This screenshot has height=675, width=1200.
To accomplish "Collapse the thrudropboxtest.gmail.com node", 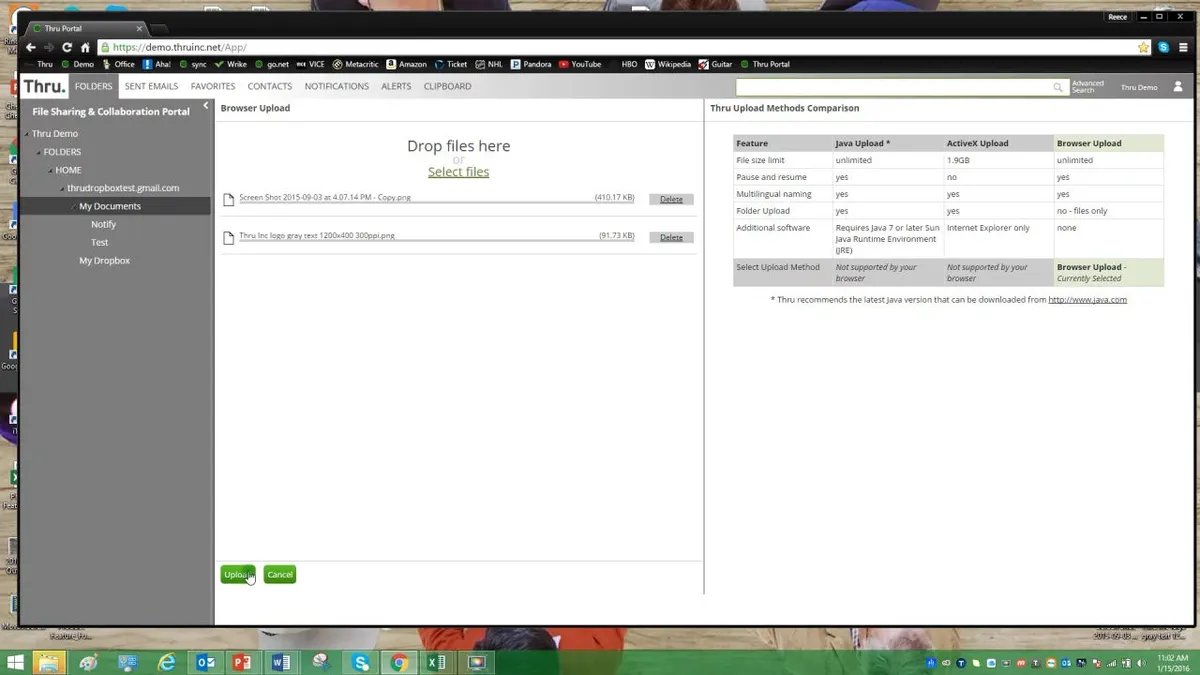I will 62,188.
